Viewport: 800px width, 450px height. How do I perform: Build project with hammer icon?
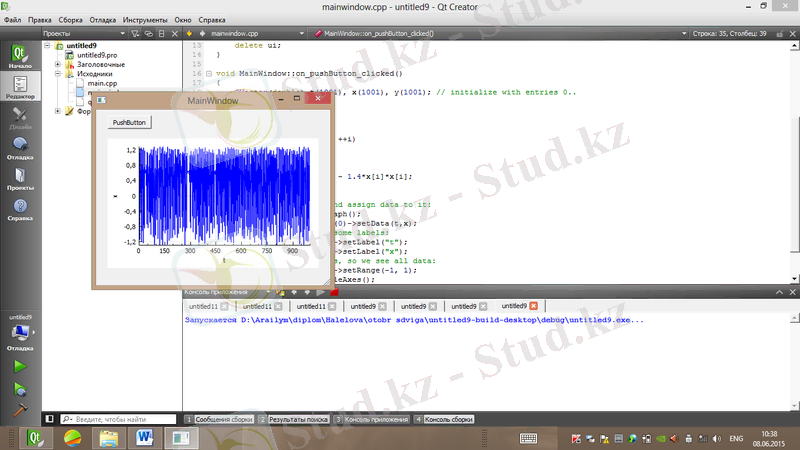point(19,410)
